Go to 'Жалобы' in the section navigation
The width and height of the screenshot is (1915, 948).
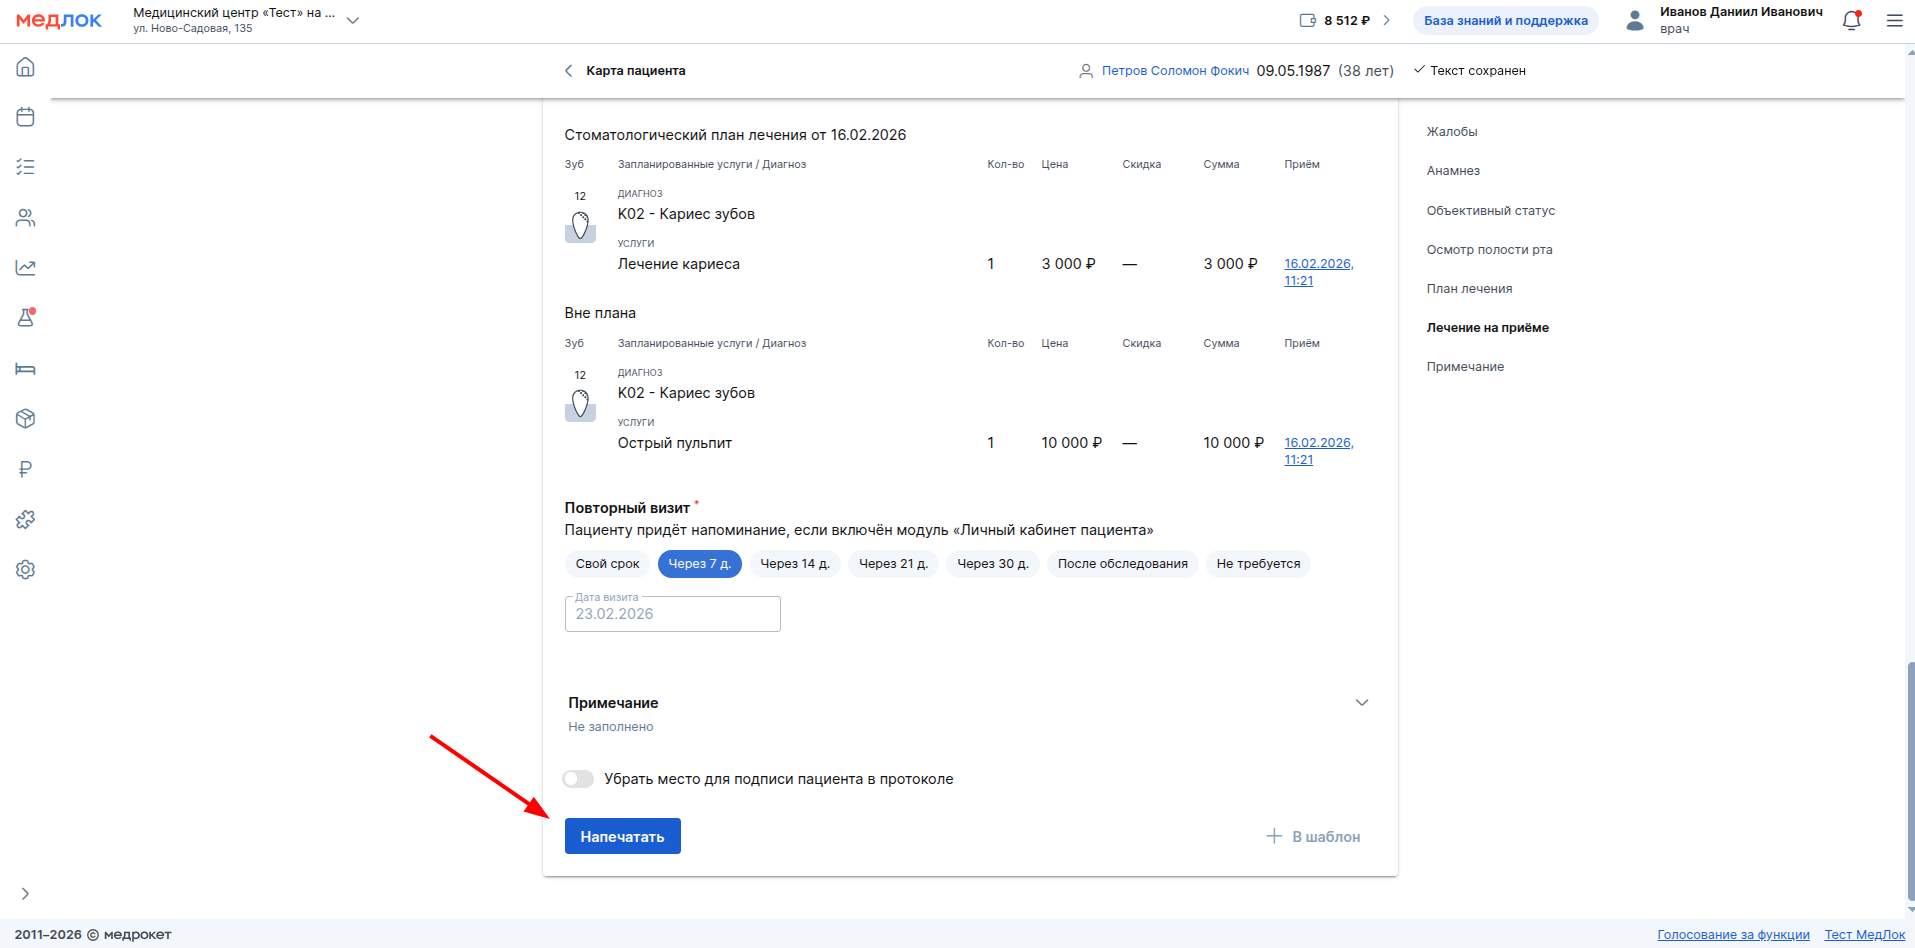1451,132
